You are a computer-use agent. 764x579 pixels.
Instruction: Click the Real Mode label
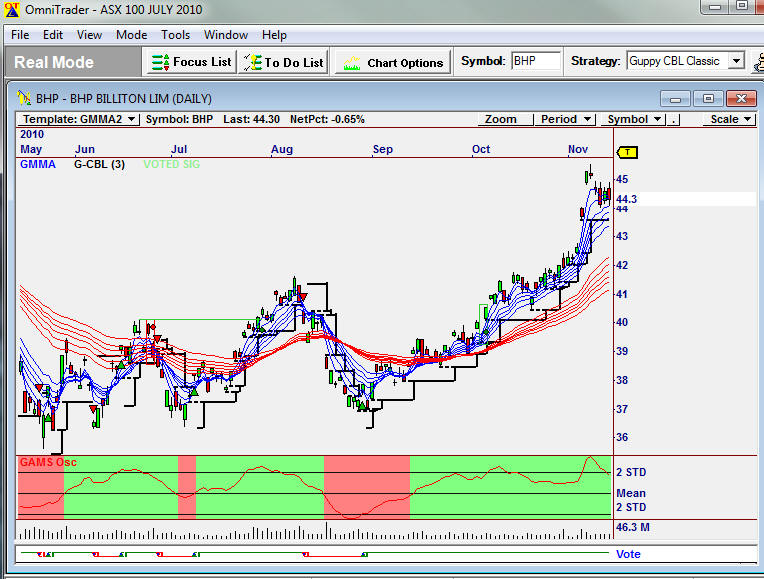point(54,62)
